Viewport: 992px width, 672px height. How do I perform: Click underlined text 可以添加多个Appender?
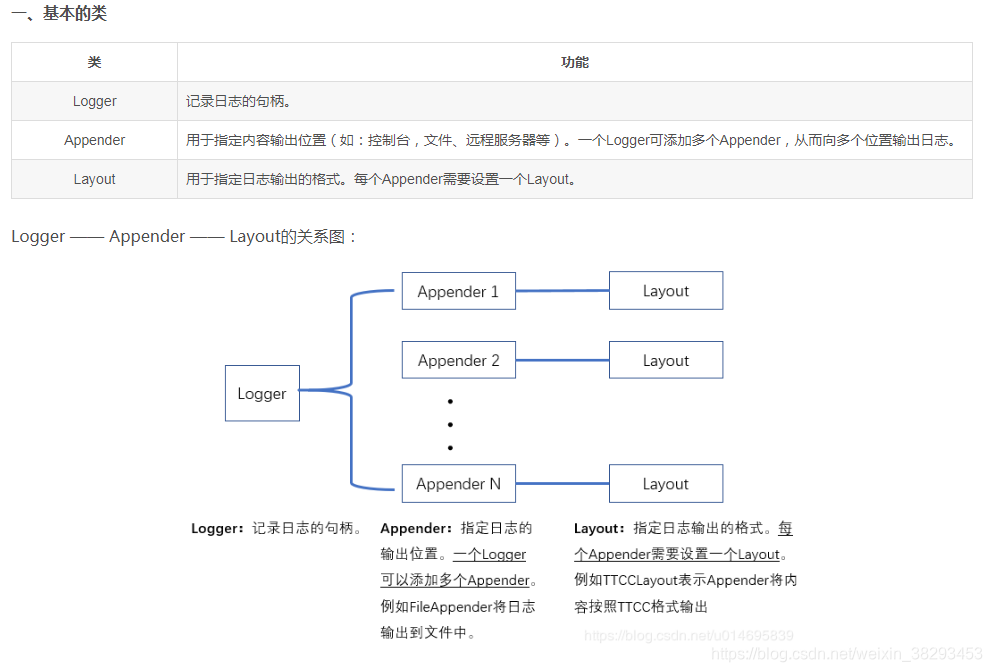[x=455, y=580]
